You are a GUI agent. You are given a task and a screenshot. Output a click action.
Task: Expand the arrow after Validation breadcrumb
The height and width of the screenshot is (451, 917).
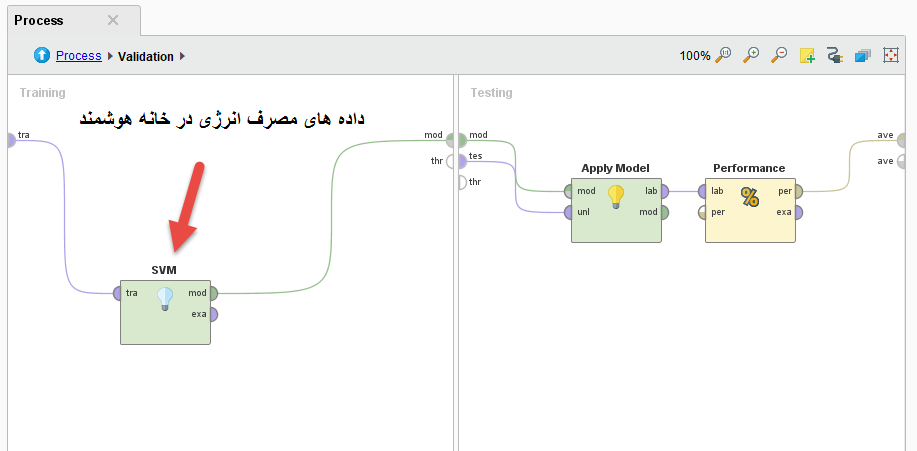coord(182,56)
